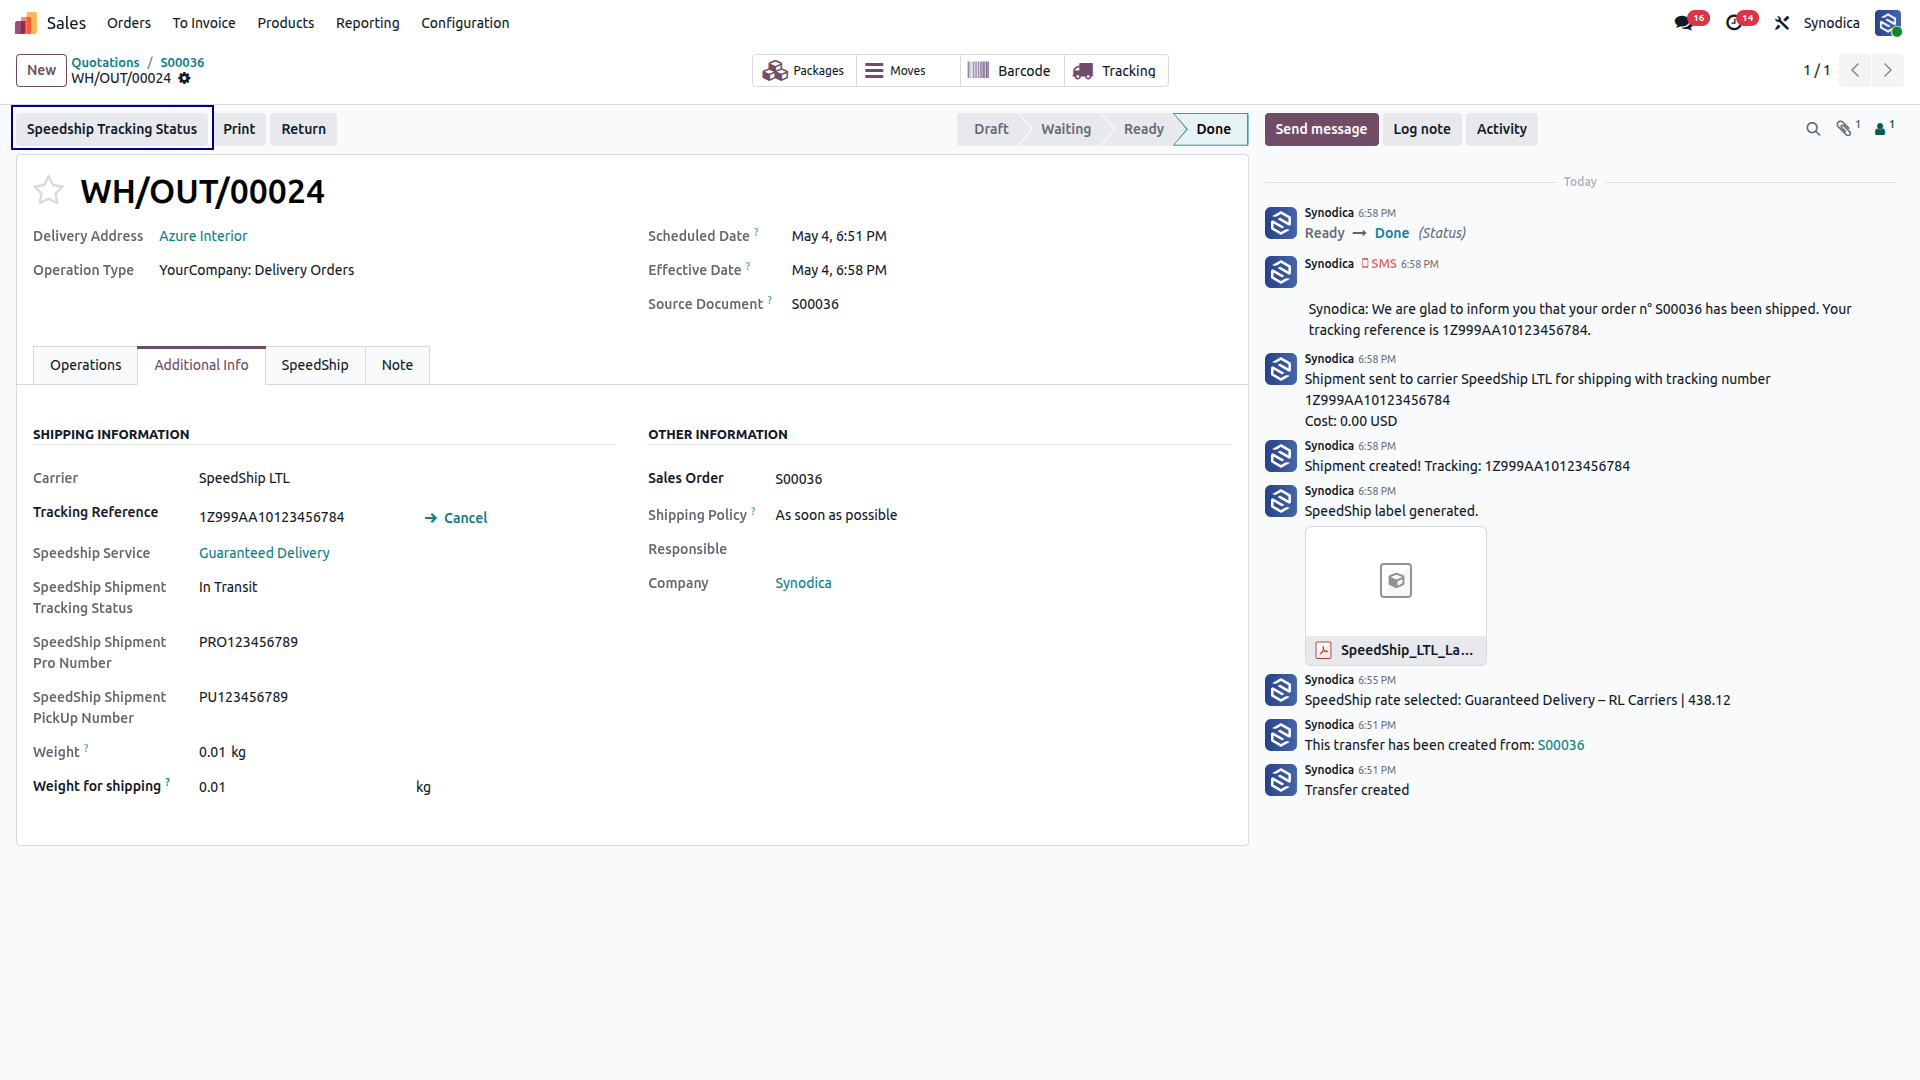Open the followers icon in chatter
This screenshot has height=1080, width=1920.
tap(1880, 129)
